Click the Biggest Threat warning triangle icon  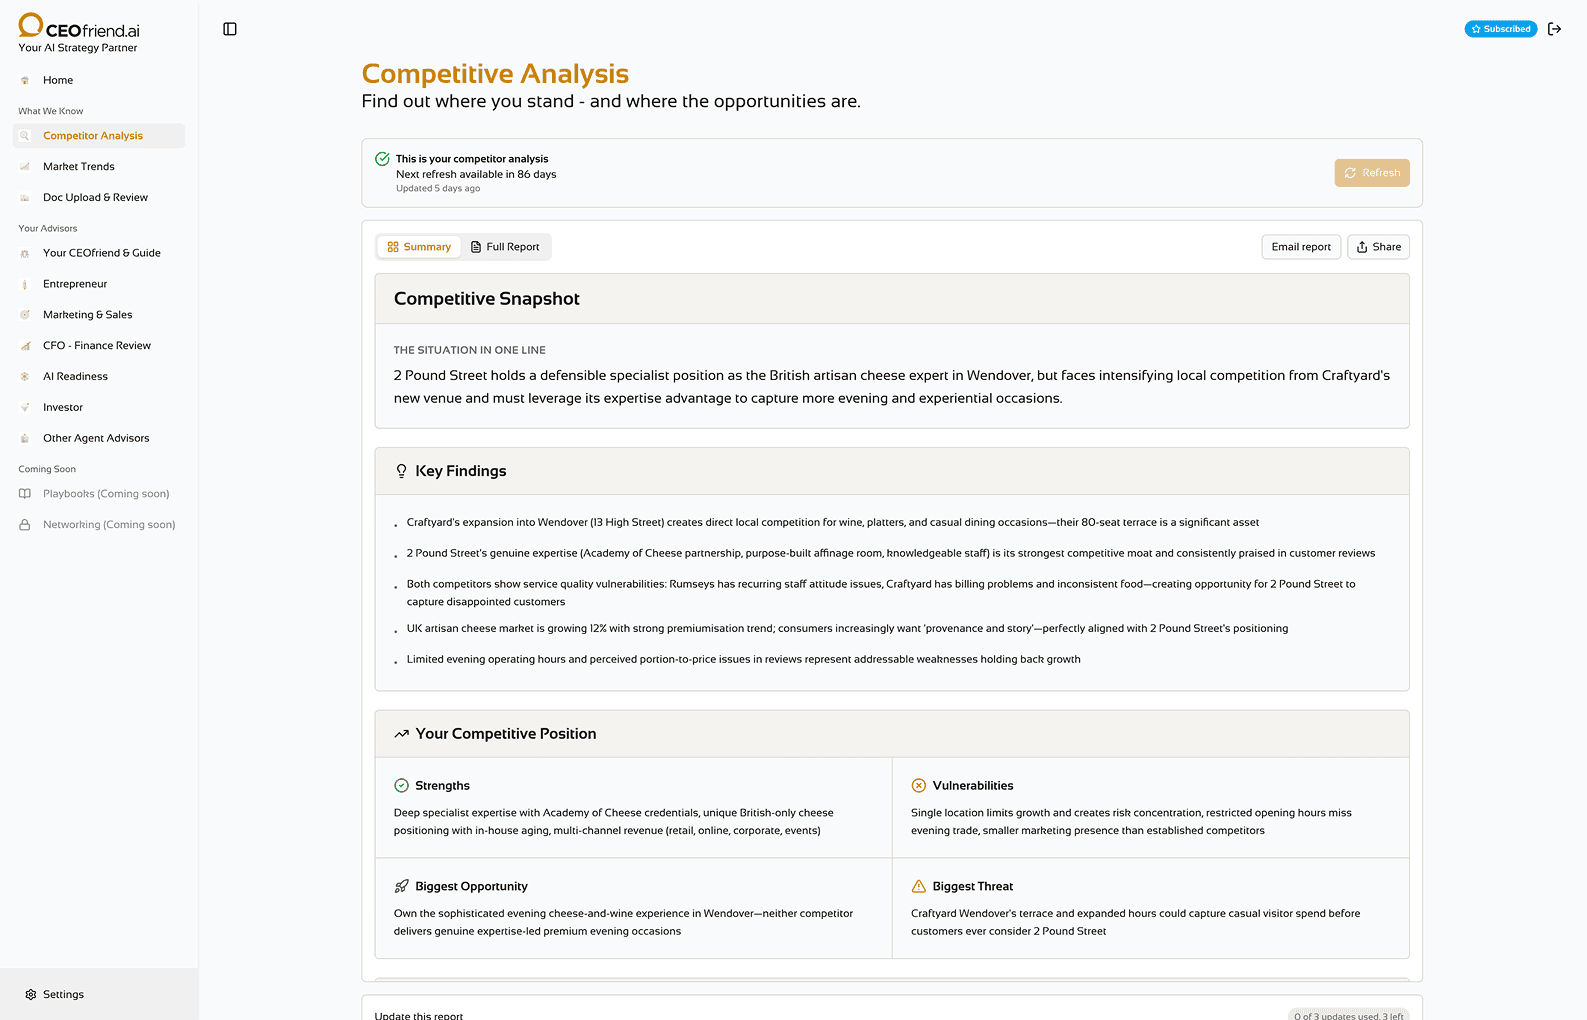[919, 887]
